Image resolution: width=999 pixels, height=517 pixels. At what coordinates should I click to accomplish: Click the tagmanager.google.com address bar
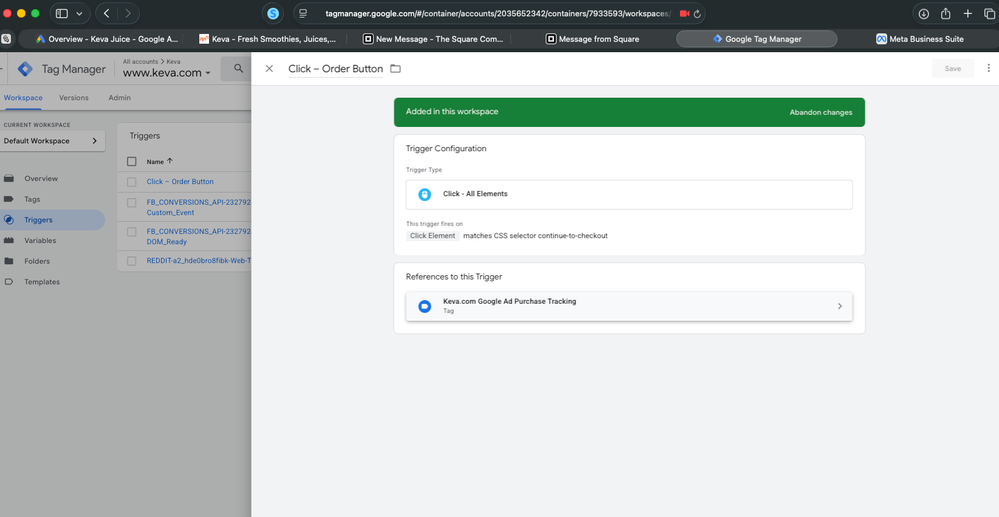click(x=497, y=13)
